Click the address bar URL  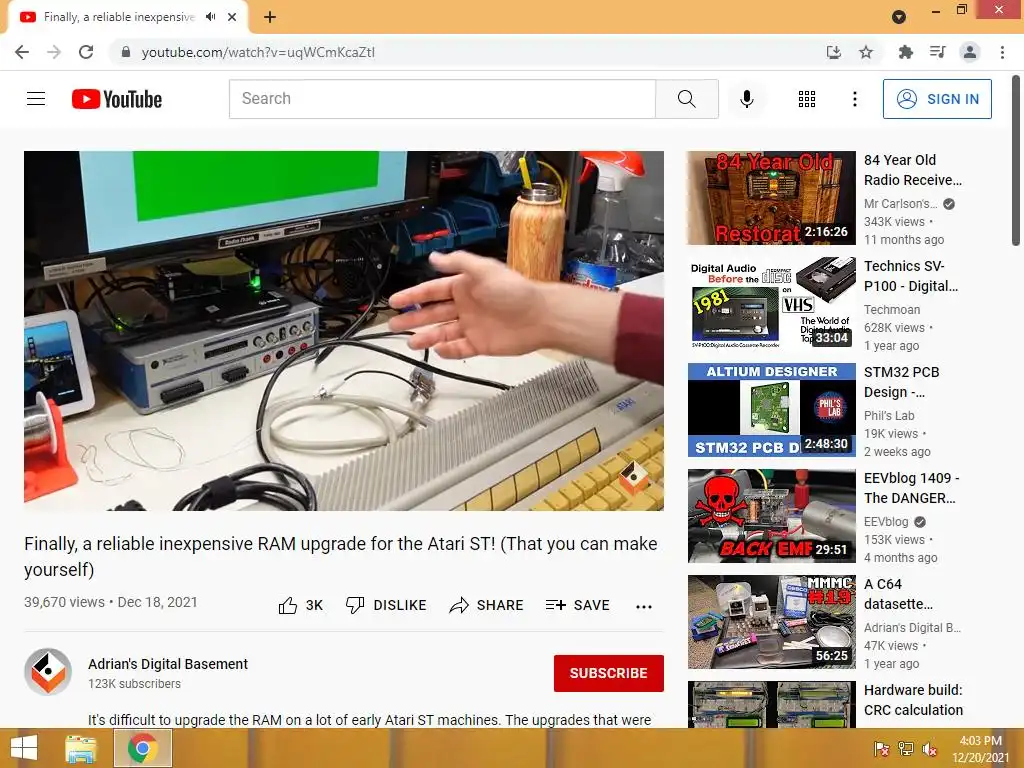click(258, 52)
